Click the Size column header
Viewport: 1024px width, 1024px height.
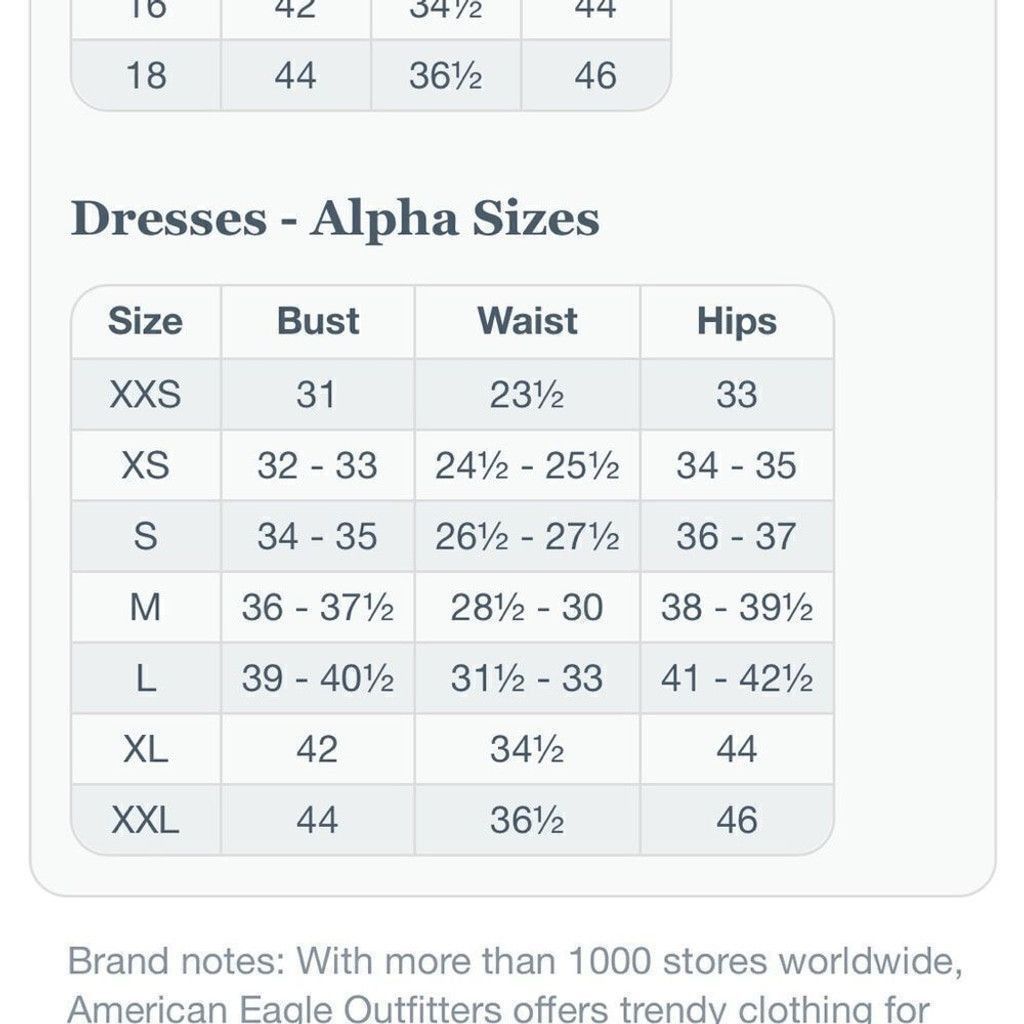point(145,321)
